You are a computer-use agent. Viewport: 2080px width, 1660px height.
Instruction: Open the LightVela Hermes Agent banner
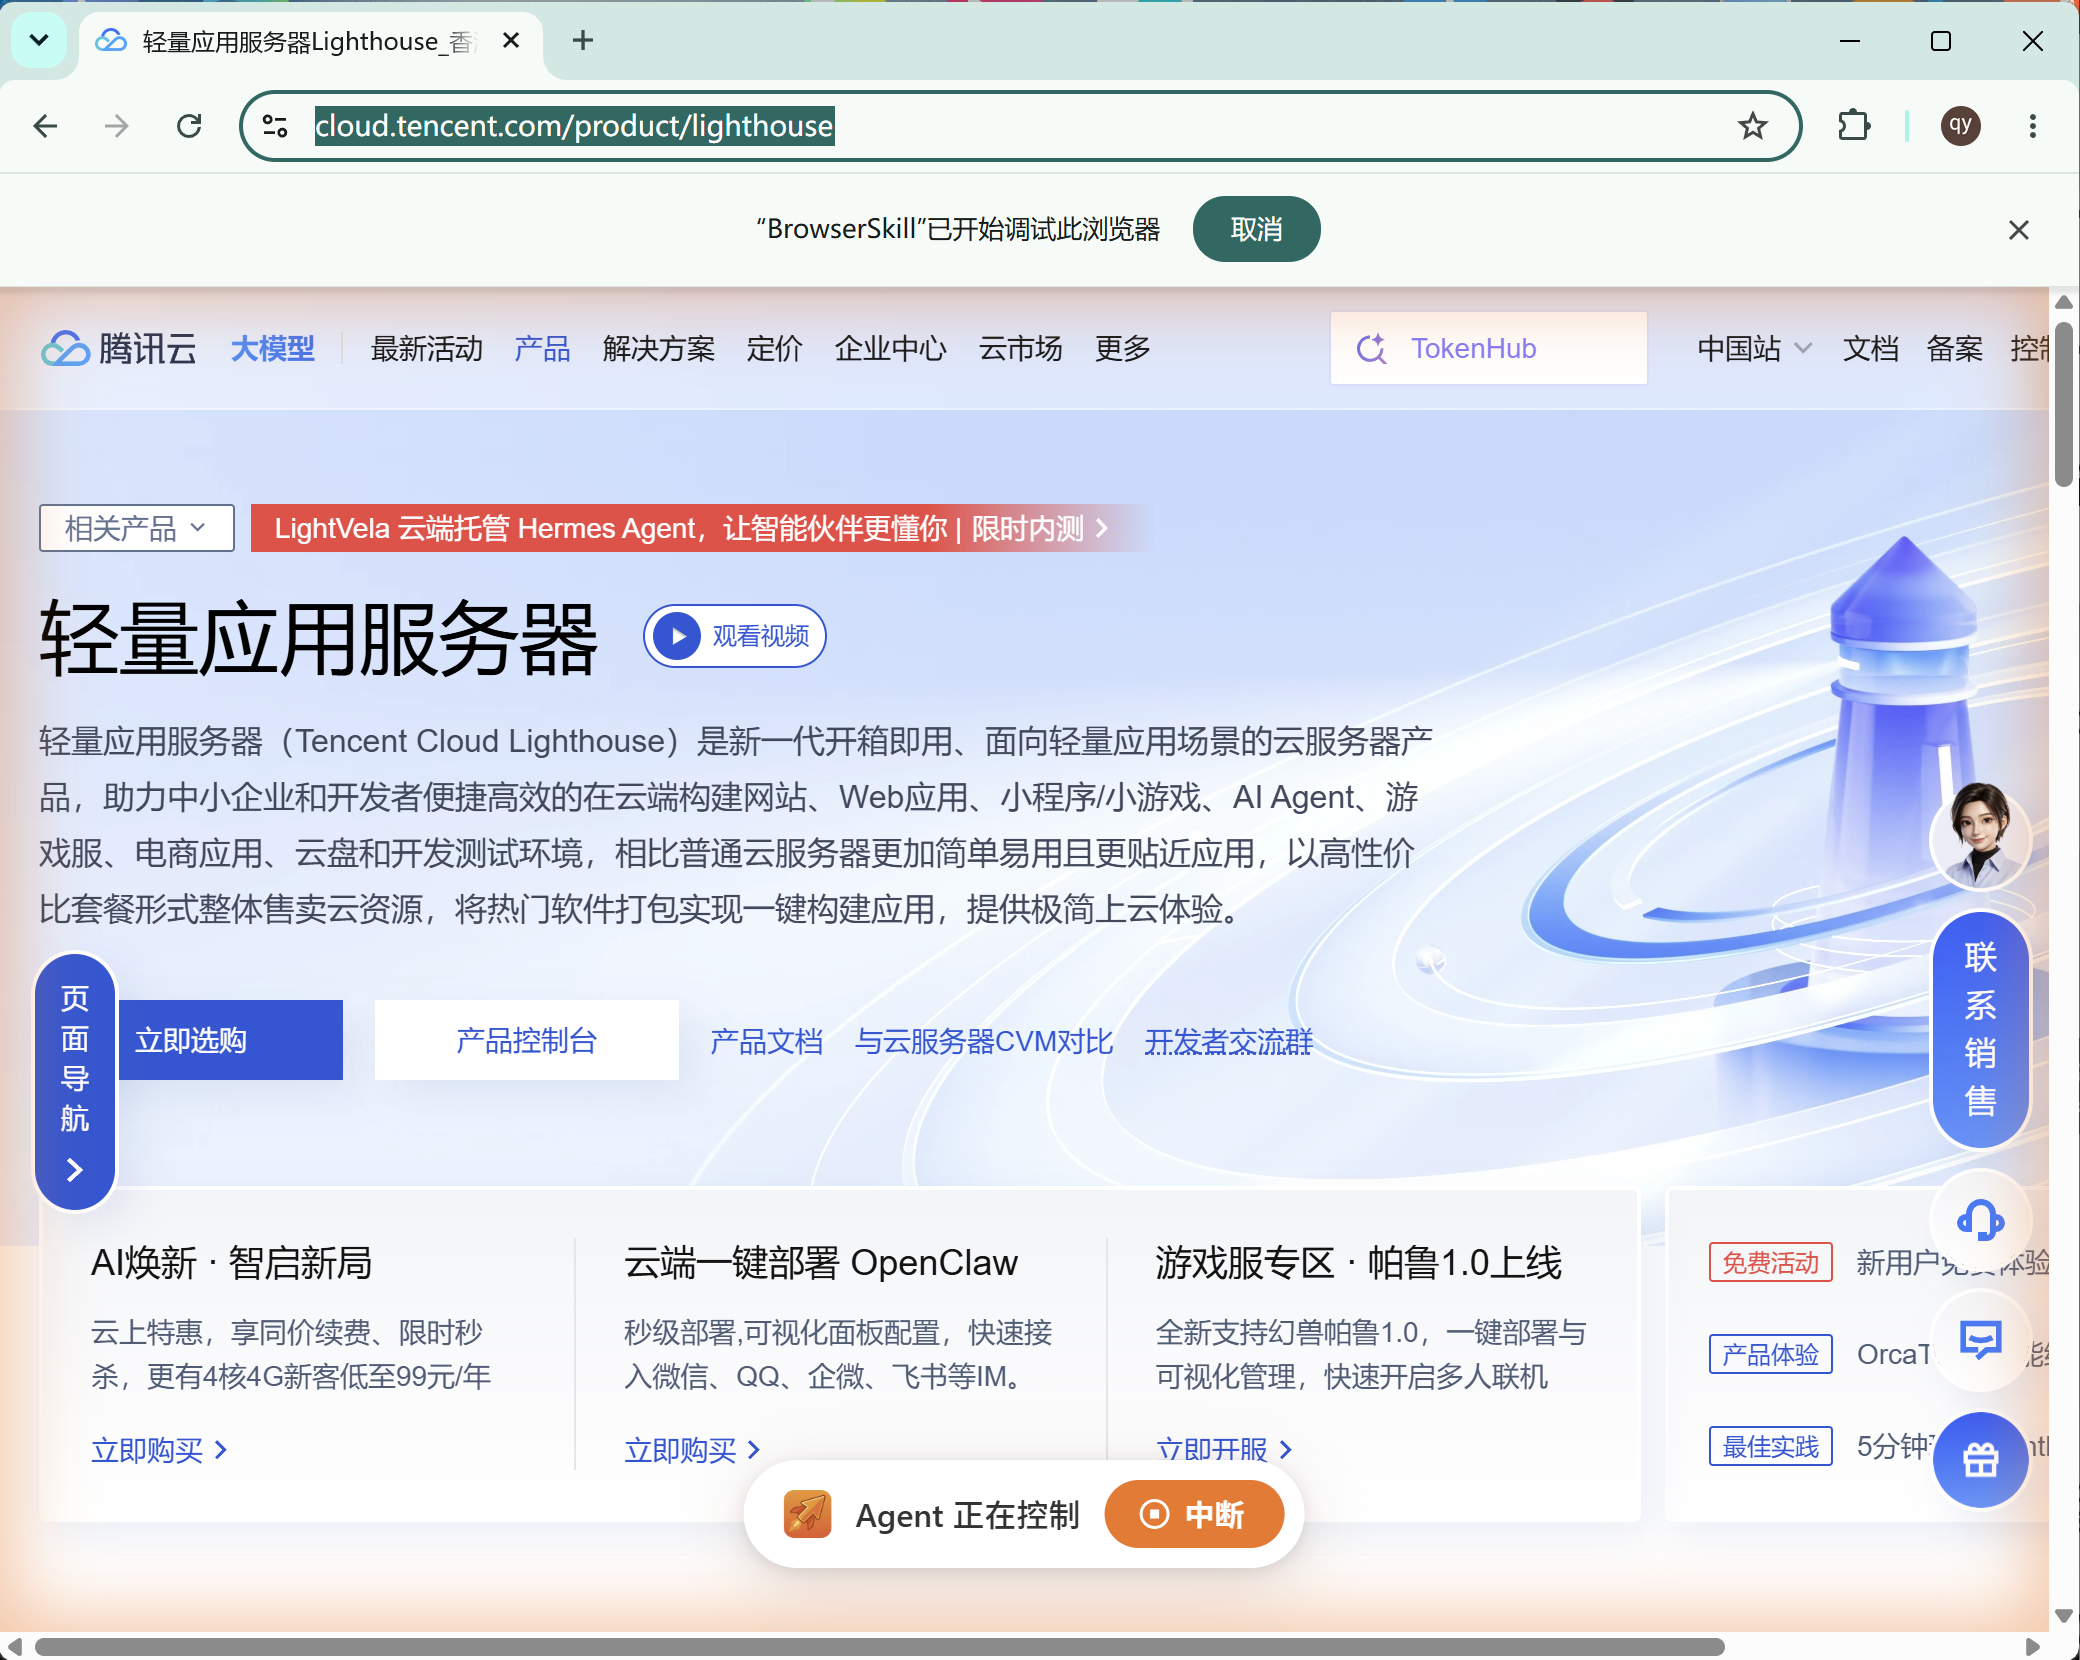[x=692, y=528]
